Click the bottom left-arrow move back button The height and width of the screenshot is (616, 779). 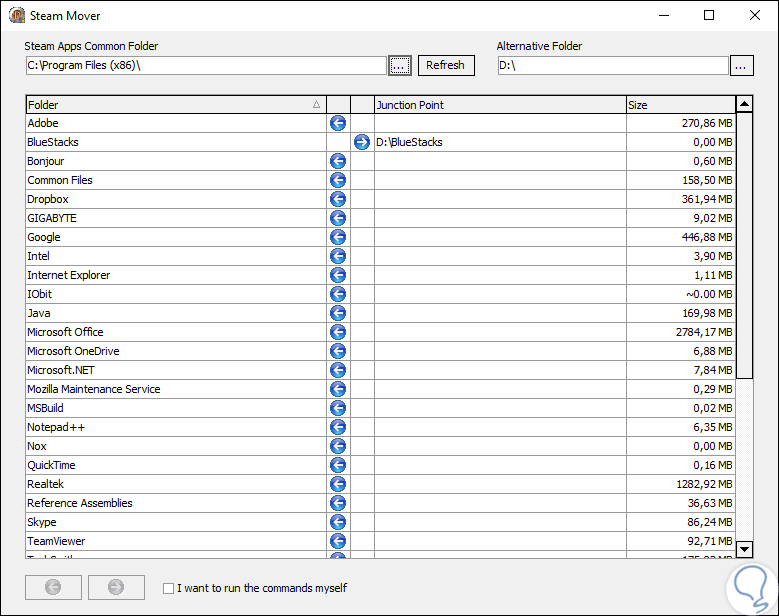point(53,587)
